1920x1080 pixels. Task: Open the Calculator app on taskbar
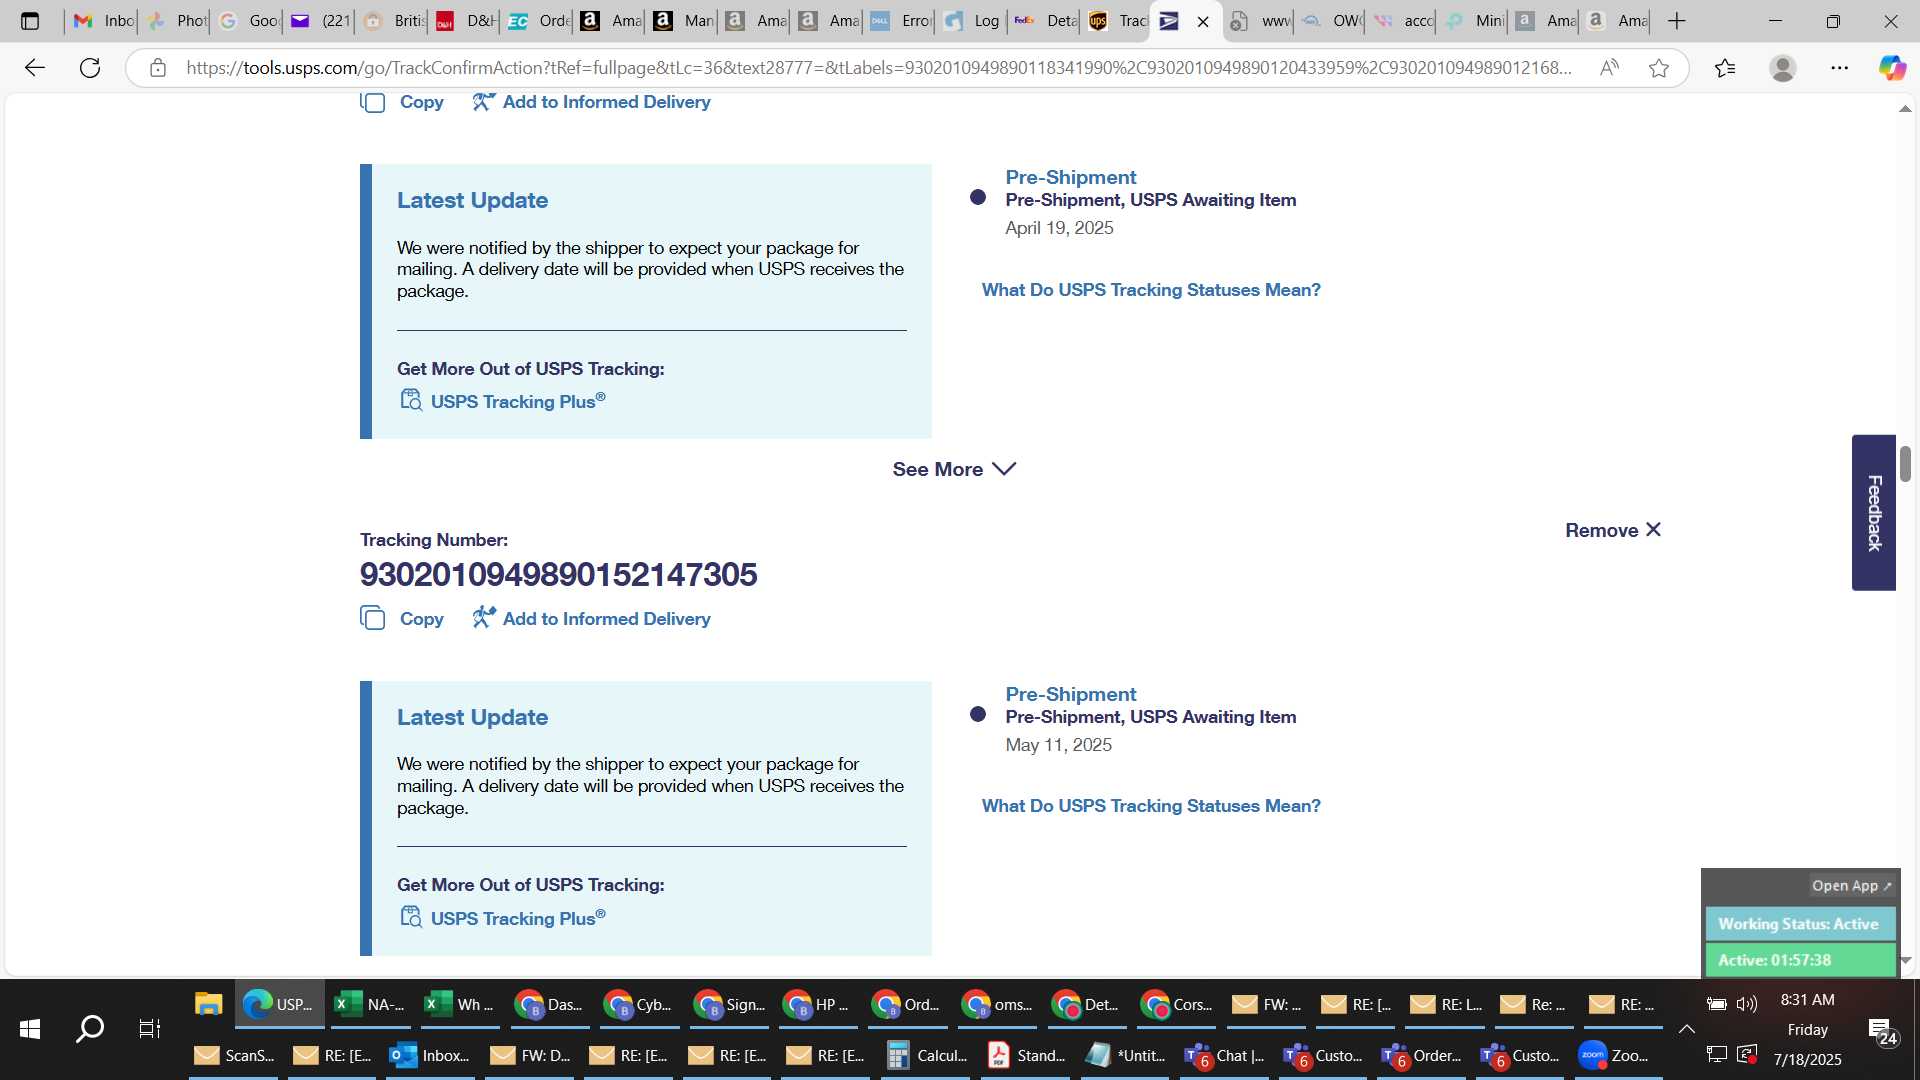927,1055
